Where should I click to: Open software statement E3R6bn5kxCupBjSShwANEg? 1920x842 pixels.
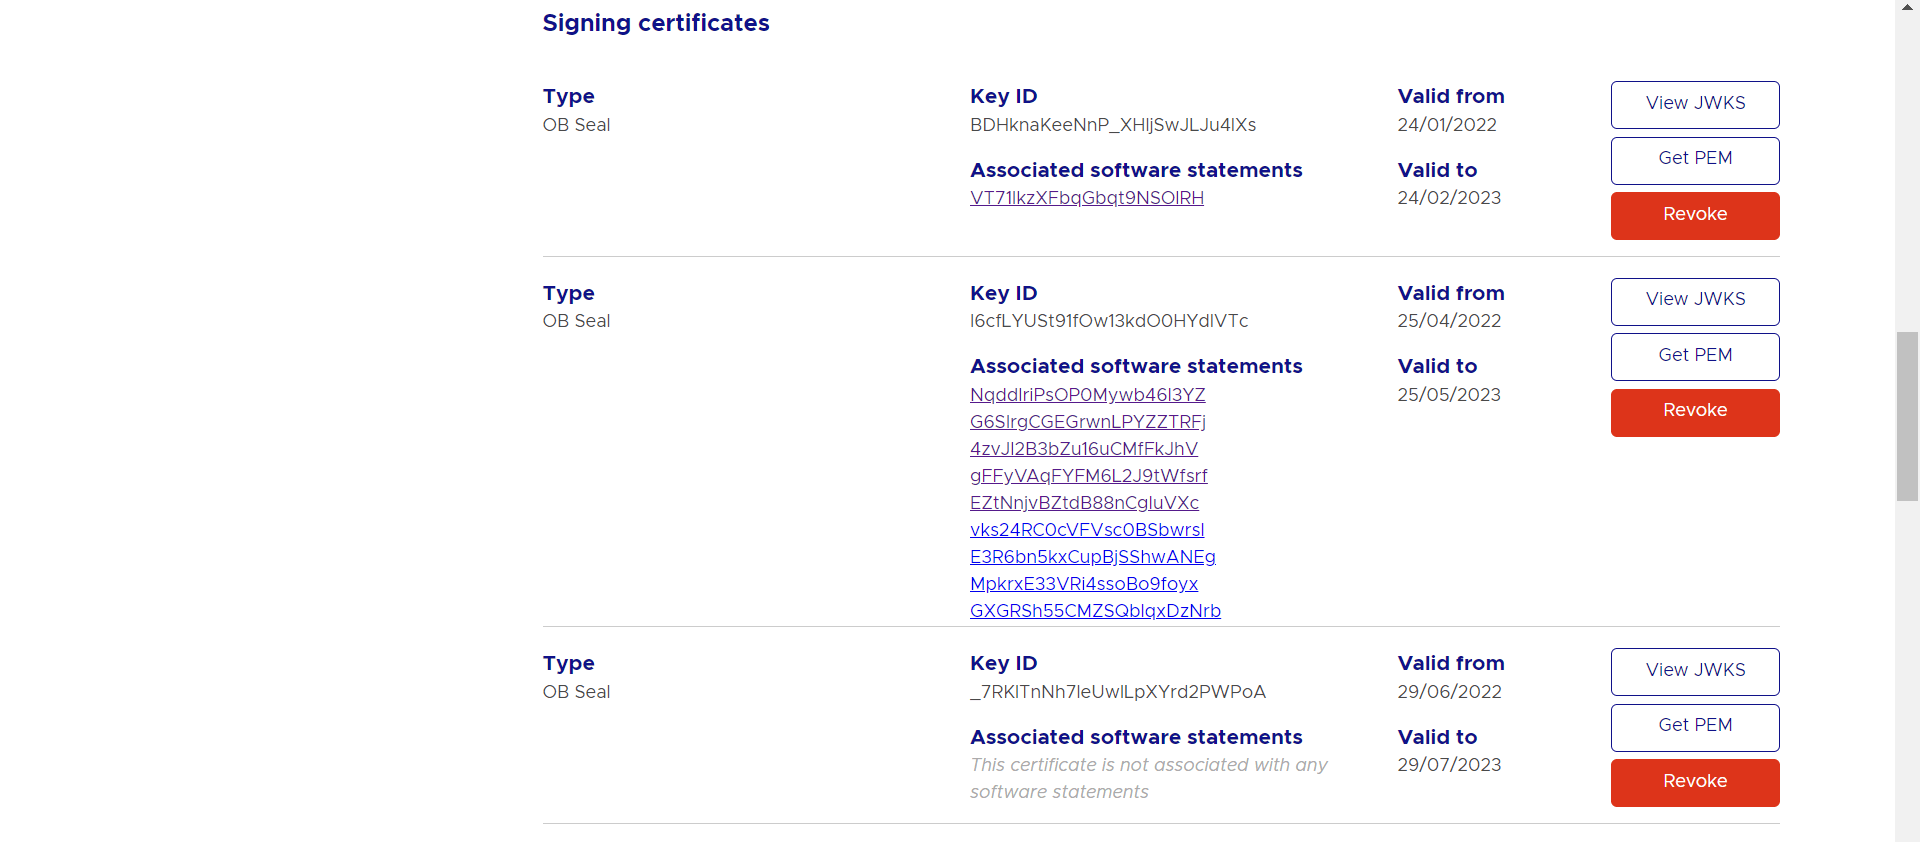click(x=1092, y=557)
